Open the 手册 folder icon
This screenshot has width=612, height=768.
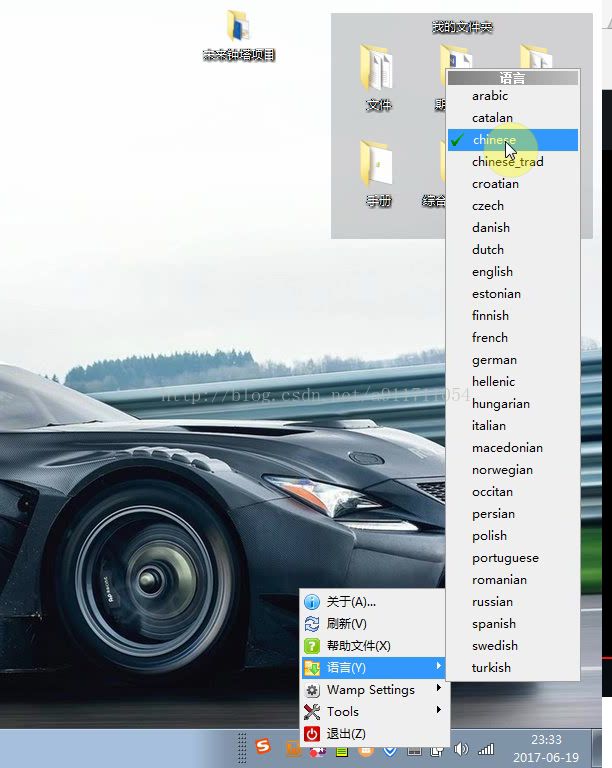tap(376, 164)
